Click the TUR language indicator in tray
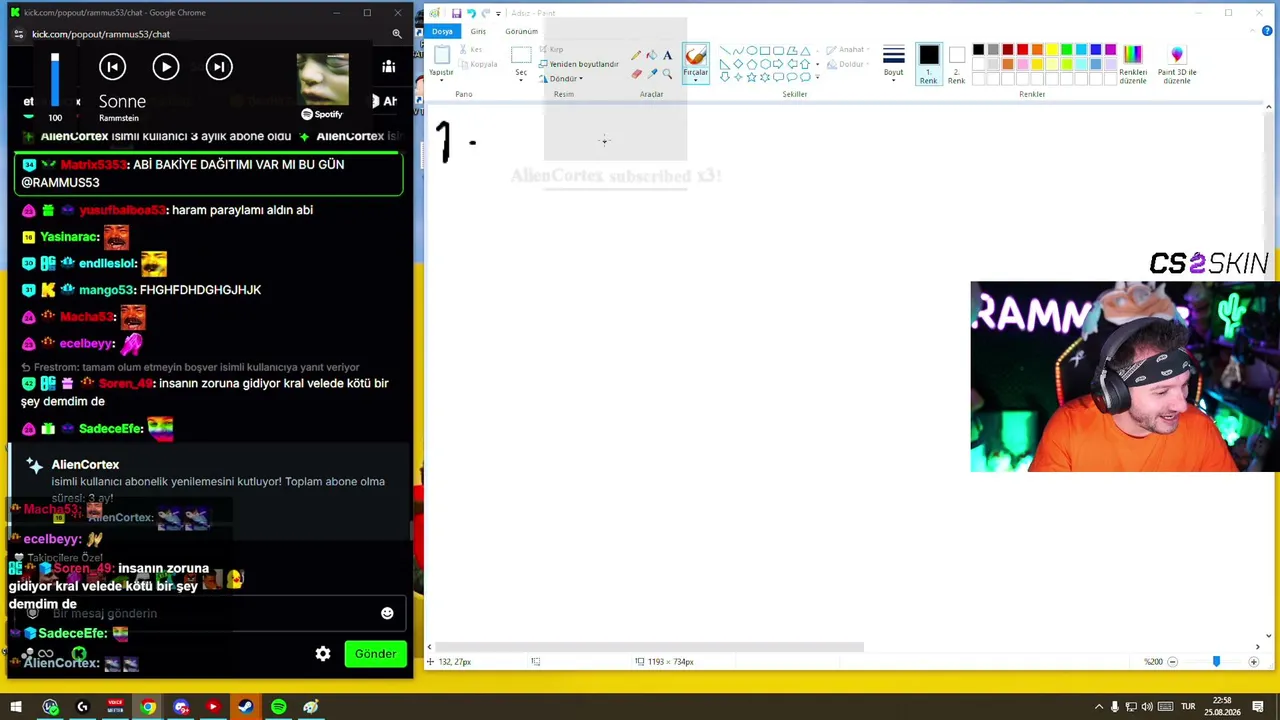The width and height of the screenshot is (1280, 720). [1188, 707]
